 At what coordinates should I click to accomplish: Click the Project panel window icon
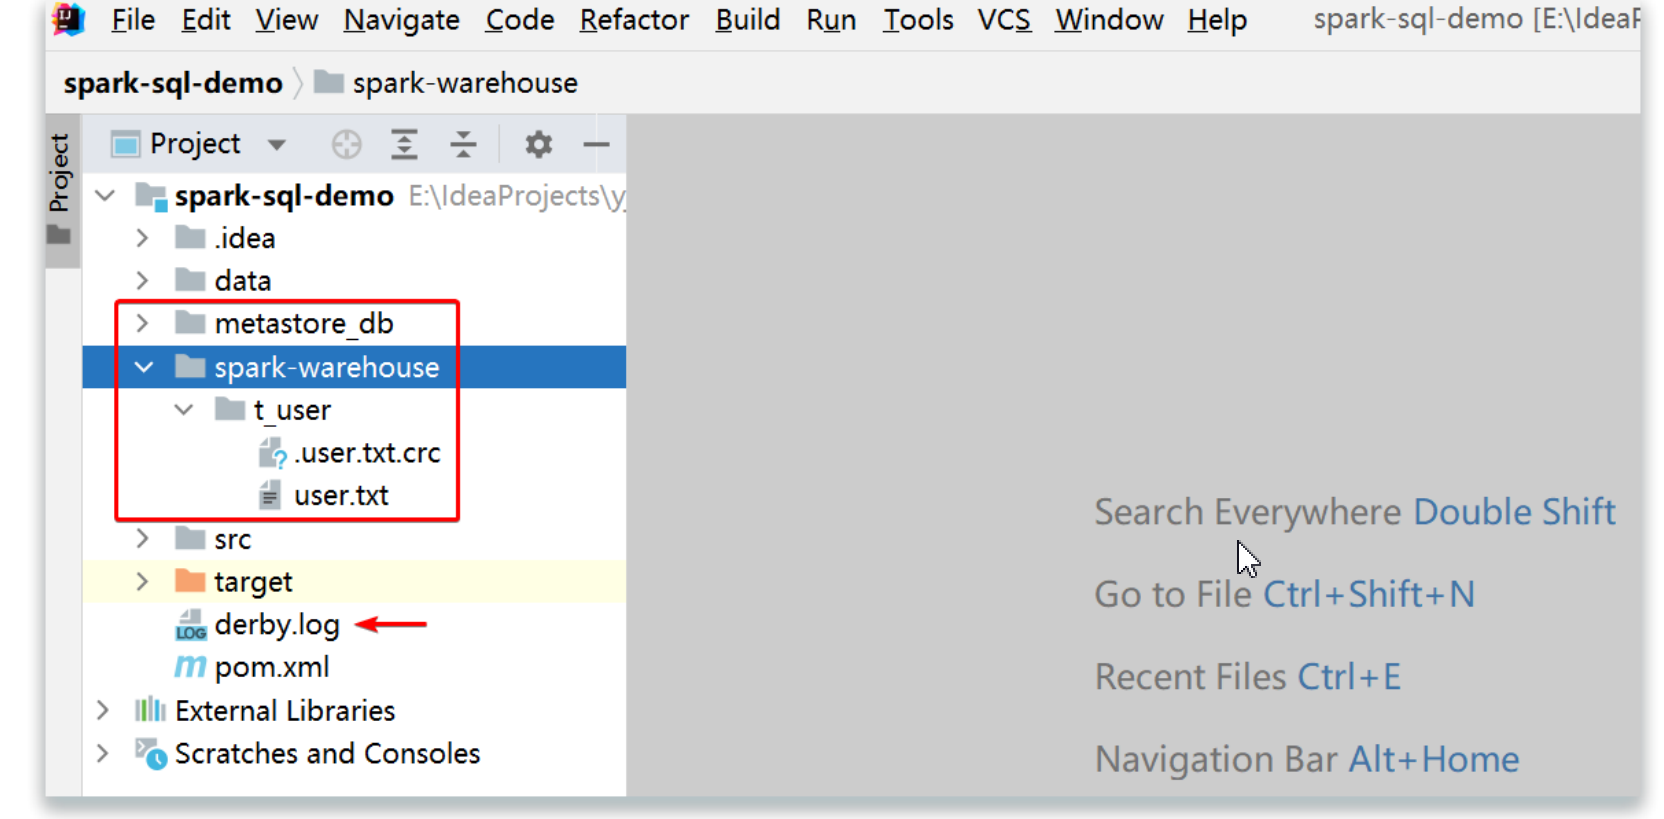pos(125,145)
